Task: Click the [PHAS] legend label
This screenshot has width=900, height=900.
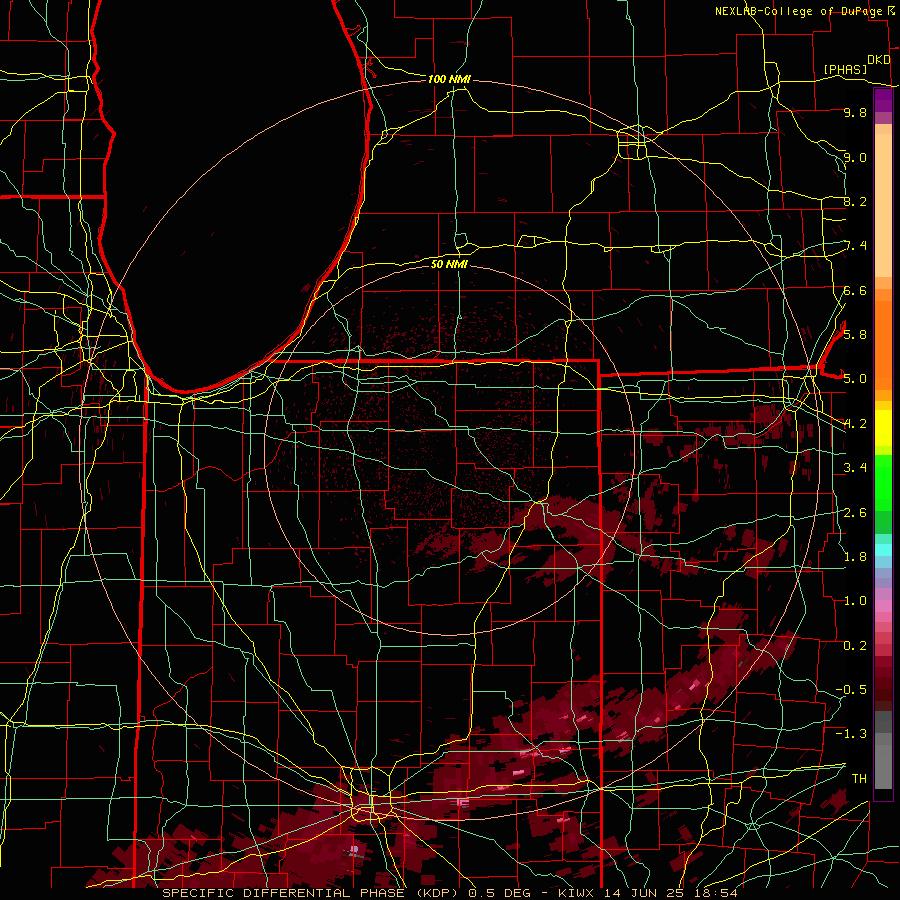Action: [x=845, y=69]
